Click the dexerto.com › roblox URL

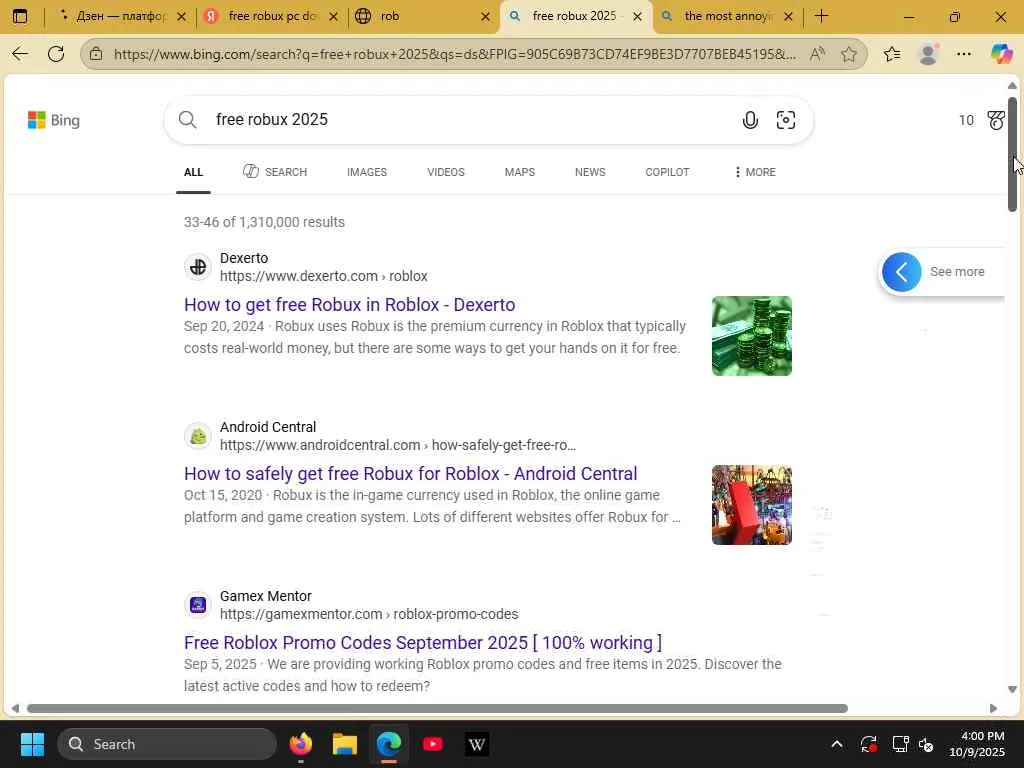point(324,276)
